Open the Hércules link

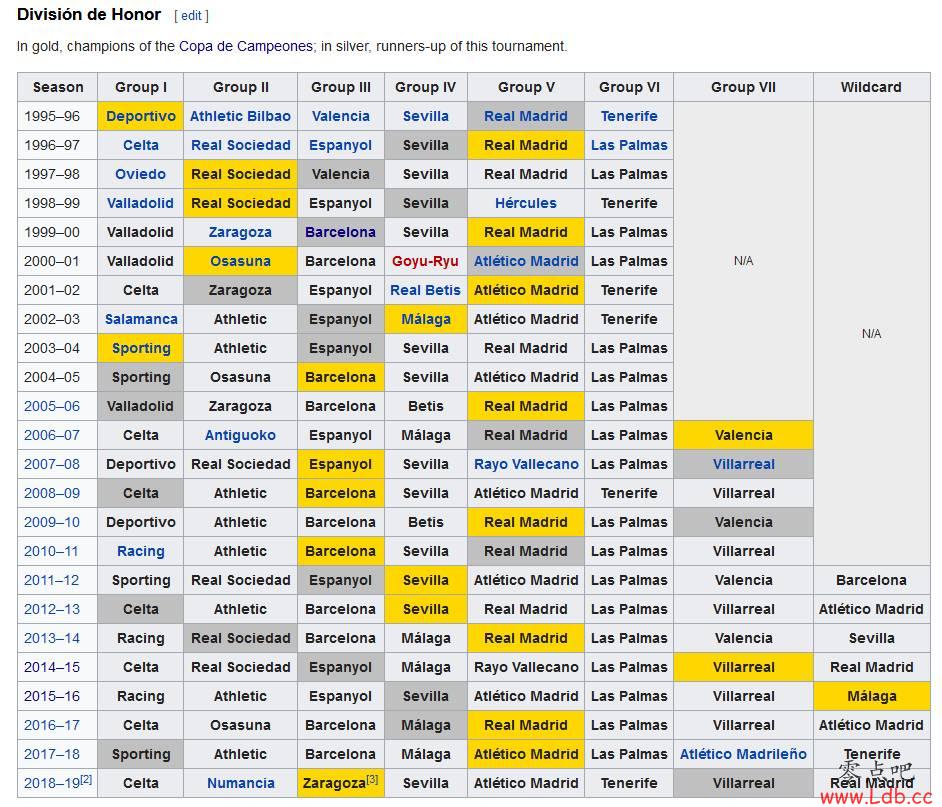526,203
